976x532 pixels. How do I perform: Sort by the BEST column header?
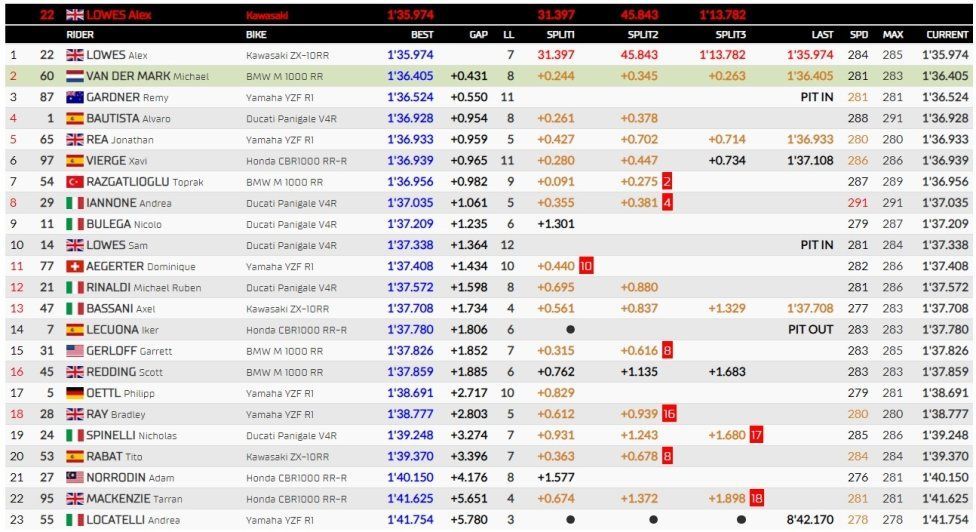(422, 35)
